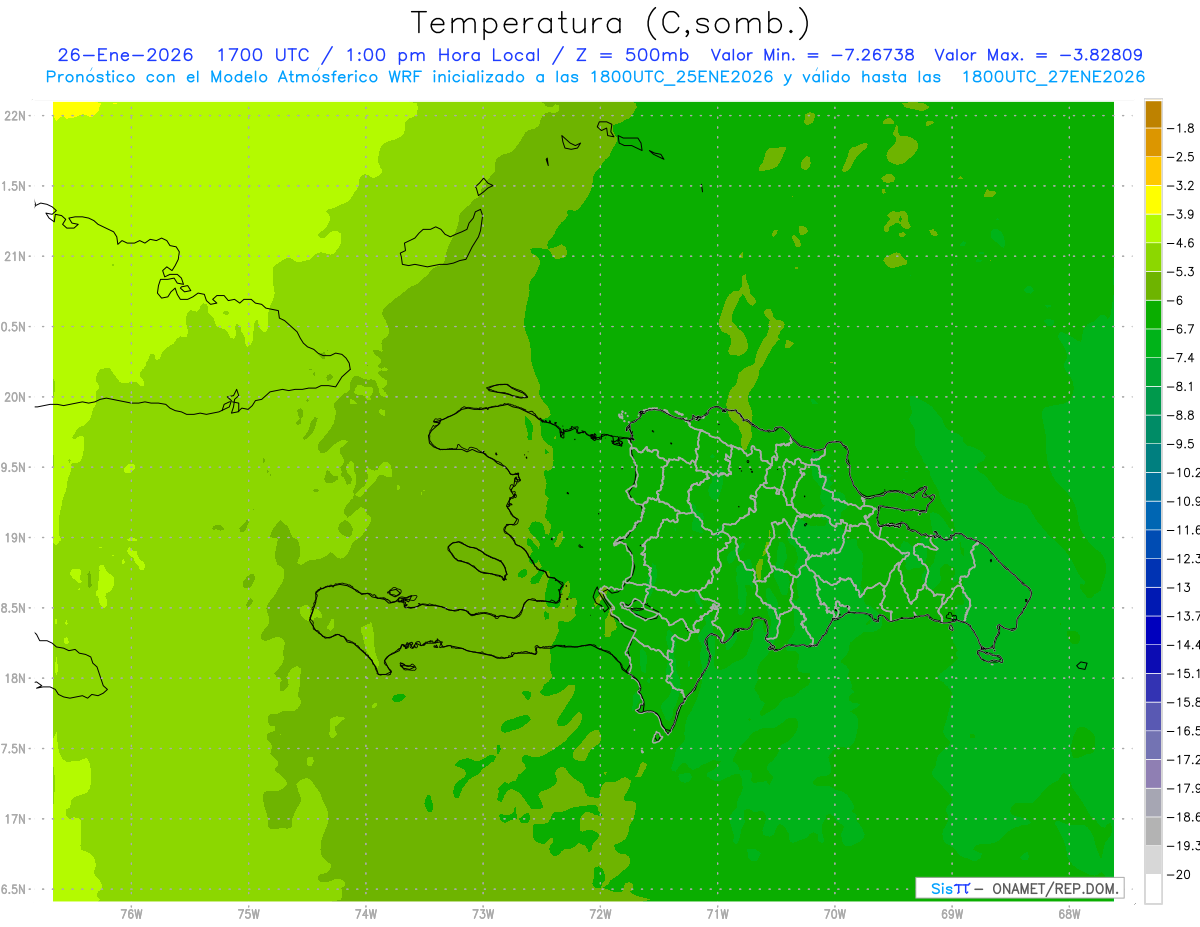Screen dimensions: 1200x927
Task: Click the '-4.6' colorbar label
Action: pyautogui.click(x=1182, y=243)
